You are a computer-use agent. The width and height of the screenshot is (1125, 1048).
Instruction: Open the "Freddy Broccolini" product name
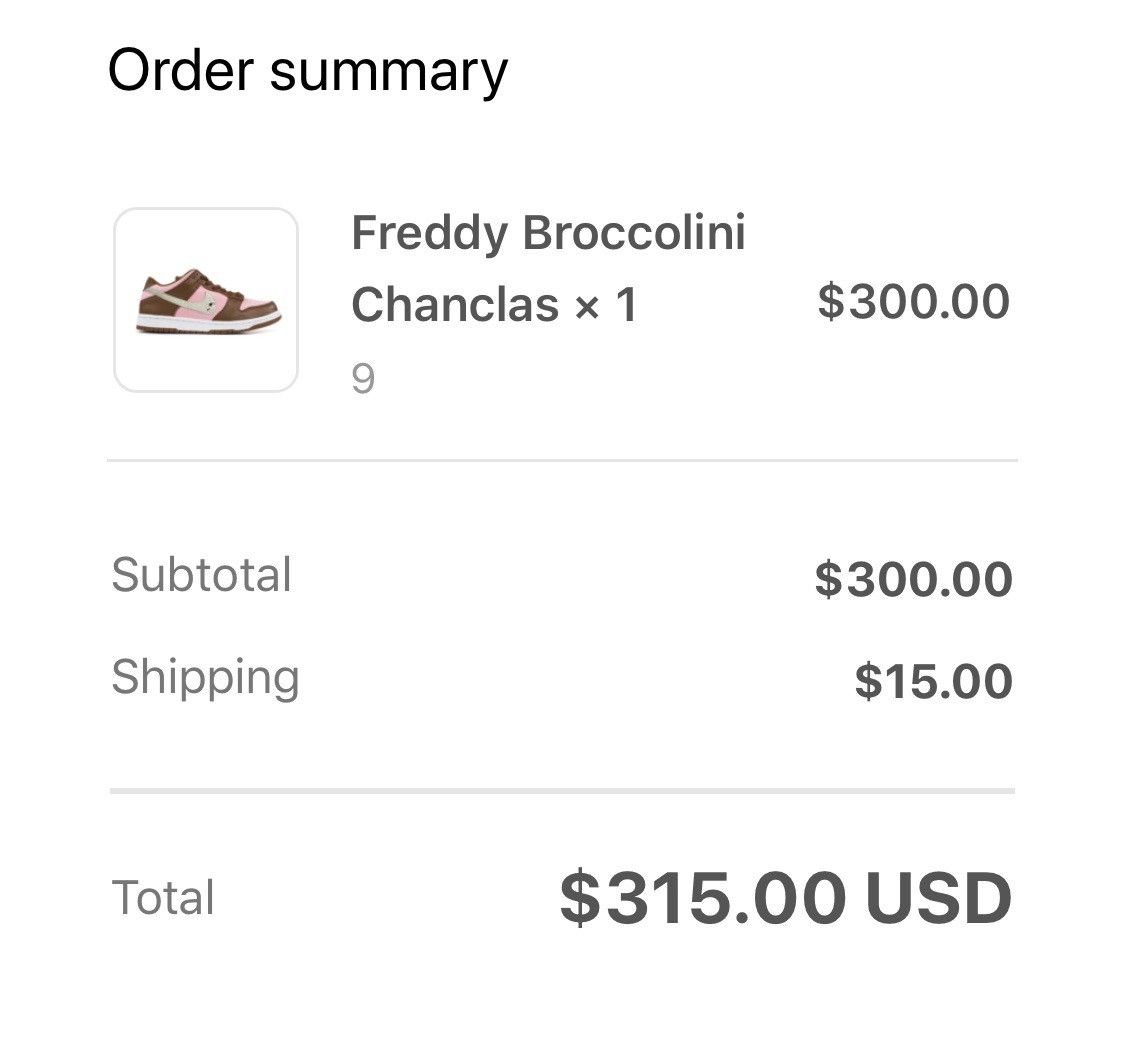548,233
